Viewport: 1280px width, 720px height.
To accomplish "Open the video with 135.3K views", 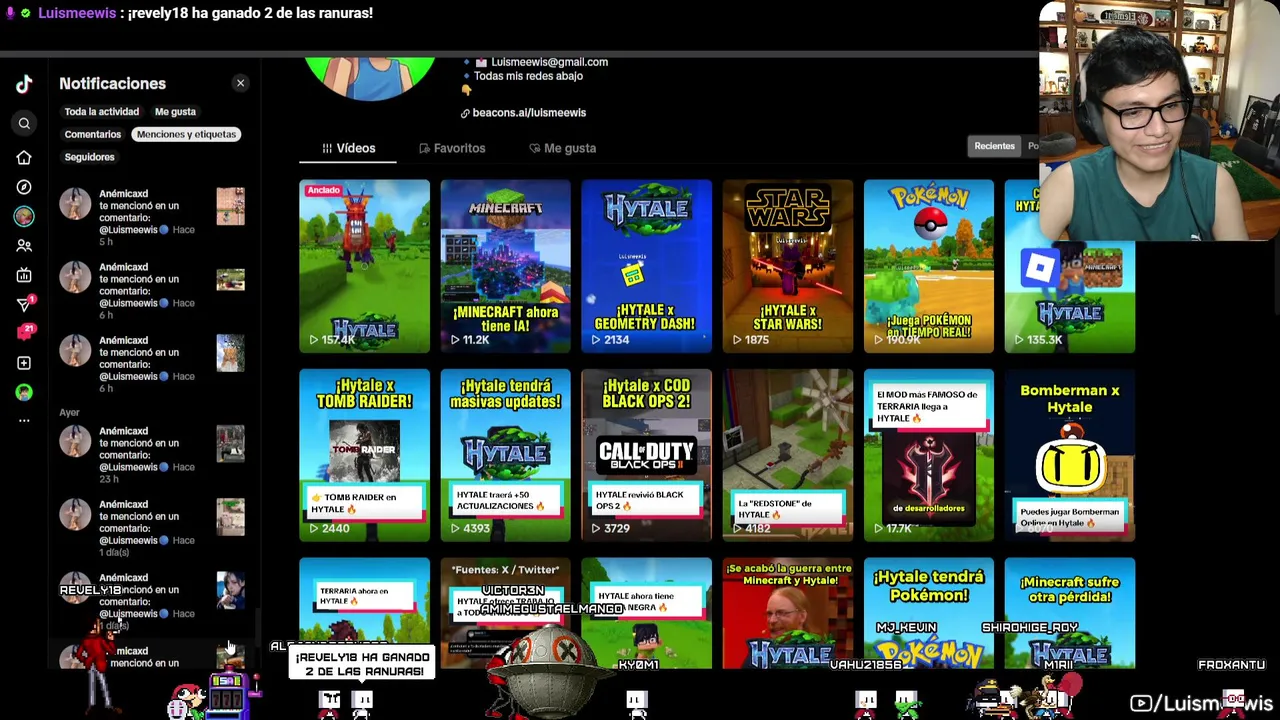I will click(x=1070, y=266).
